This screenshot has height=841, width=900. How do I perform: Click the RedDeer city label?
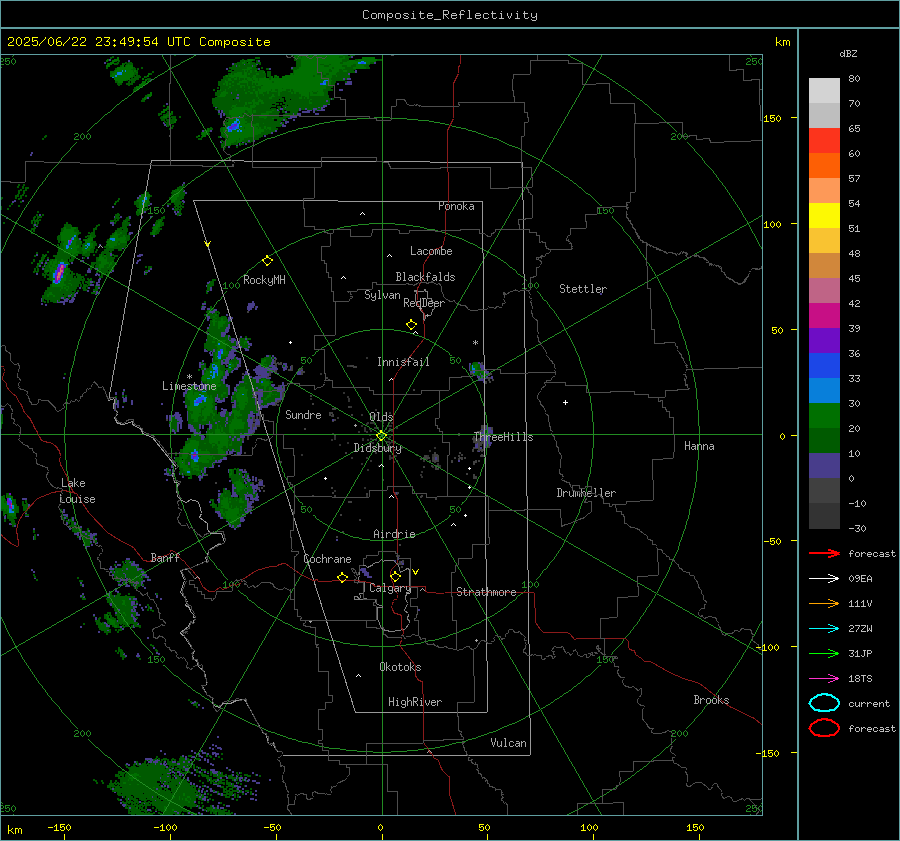tap(424, 303)
